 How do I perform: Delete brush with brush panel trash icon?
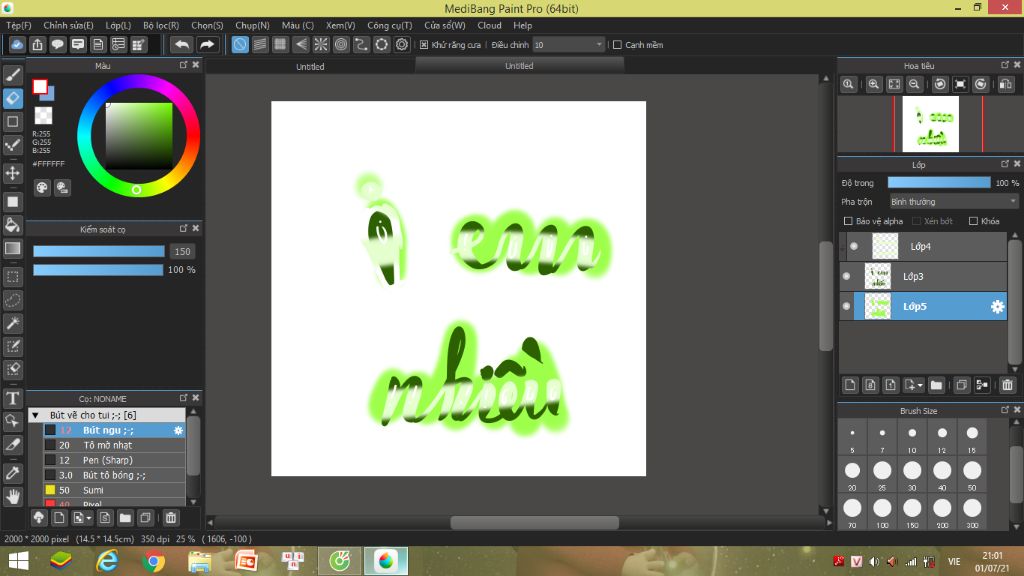170,518
